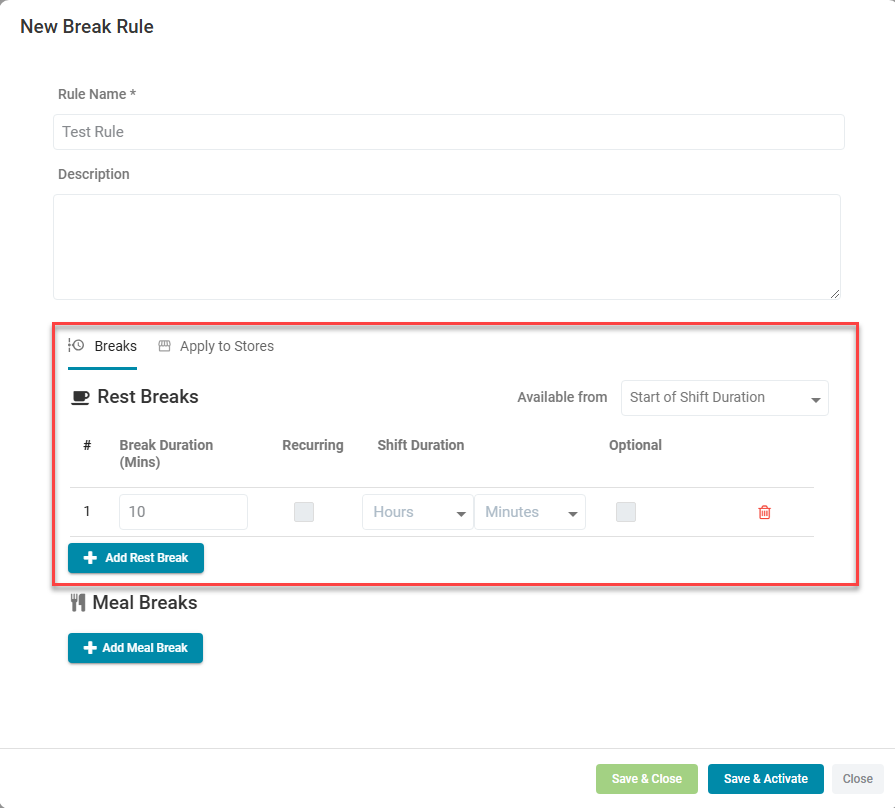Tick the Optional checkbox for break 1
The width and height of the screenshot is (895, 808).
coord(626,512)
